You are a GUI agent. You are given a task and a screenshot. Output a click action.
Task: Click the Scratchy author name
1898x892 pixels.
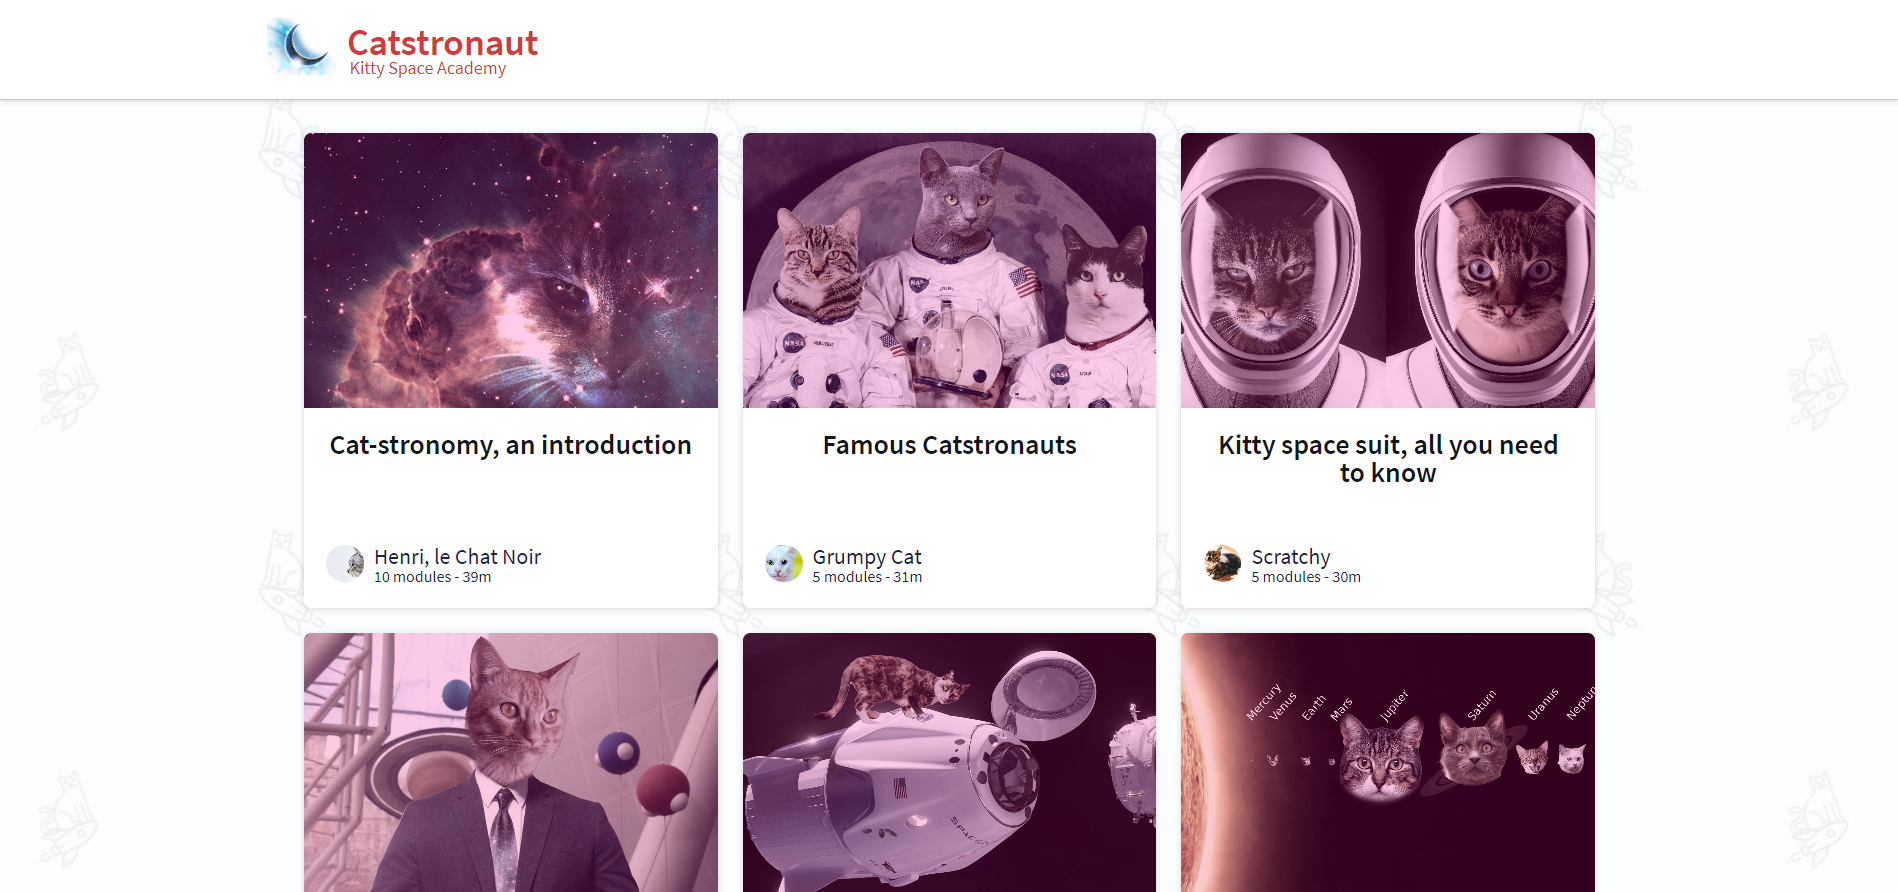(1290, 556)
